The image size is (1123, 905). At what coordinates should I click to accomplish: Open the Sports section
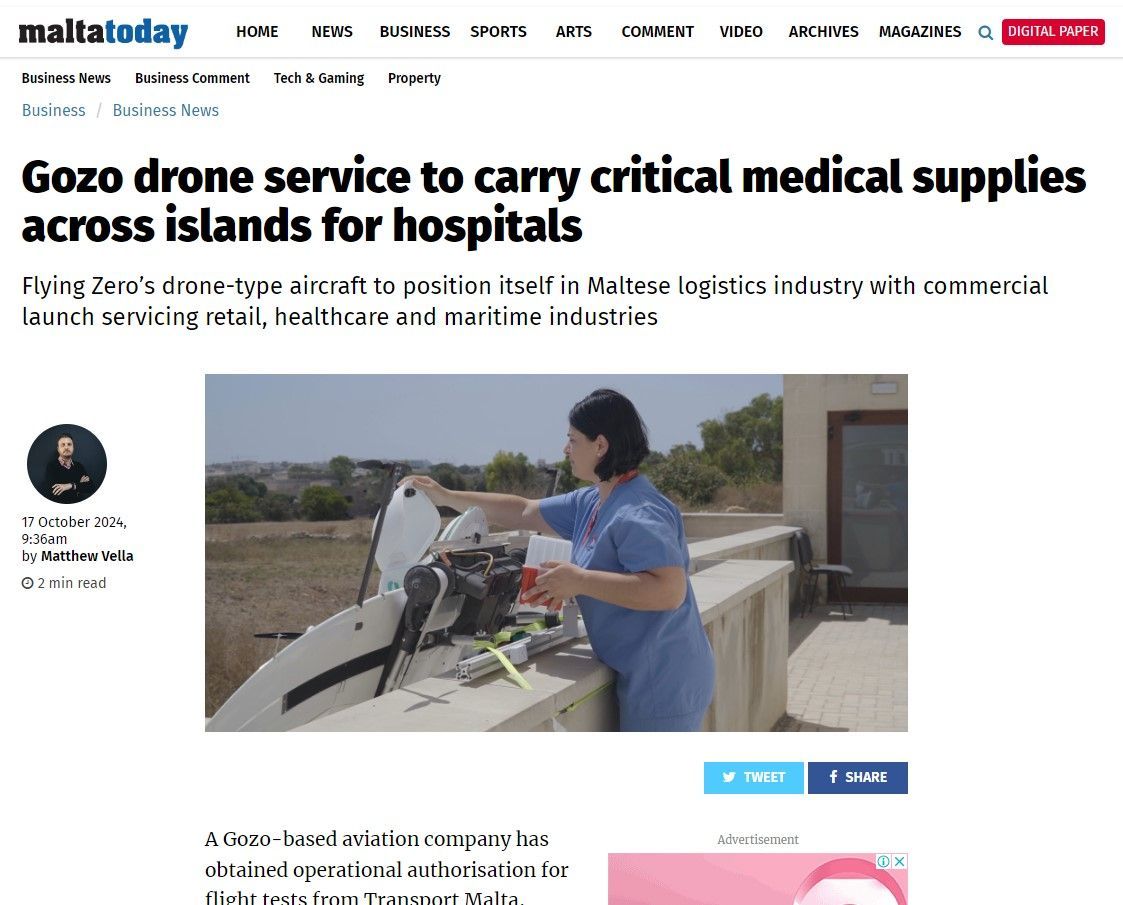(x=498, y=32)
